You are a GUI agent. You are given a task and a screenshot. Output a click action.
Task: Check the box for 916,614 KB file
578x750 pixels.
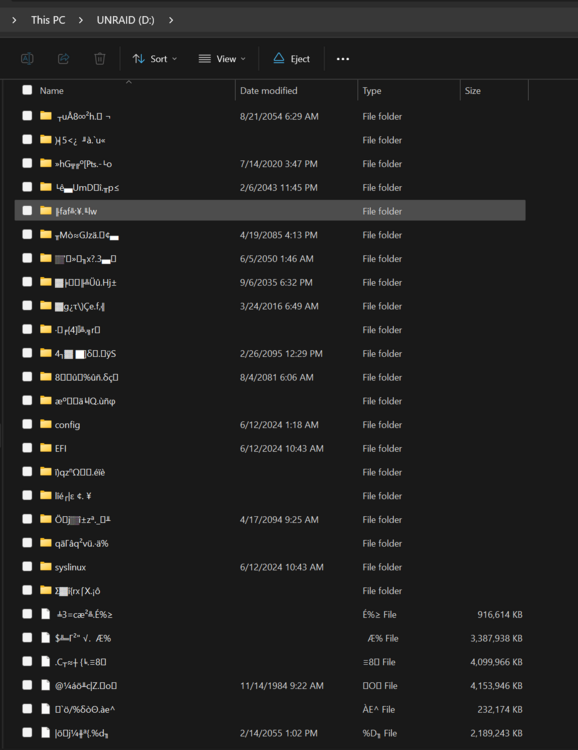(27, 614)
